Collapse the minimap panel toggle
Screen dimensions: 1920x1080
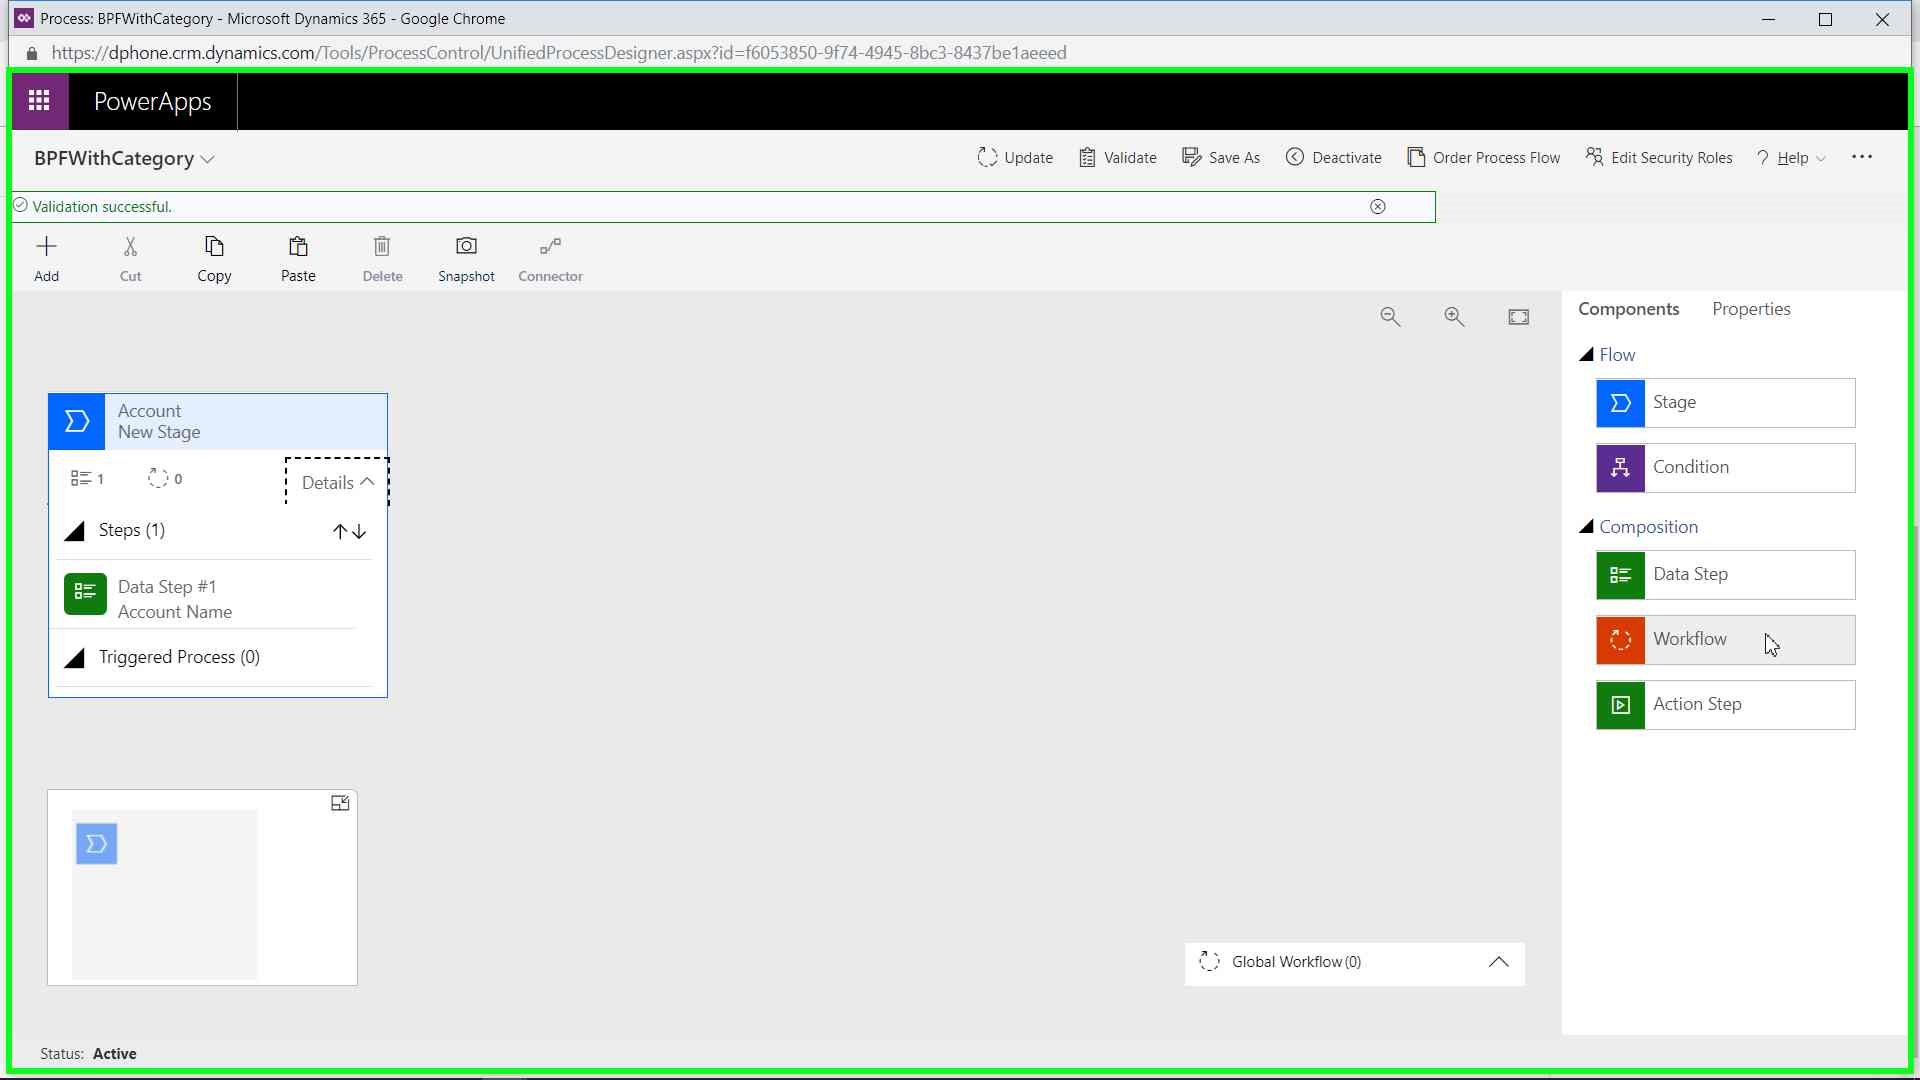click(340, 803)
